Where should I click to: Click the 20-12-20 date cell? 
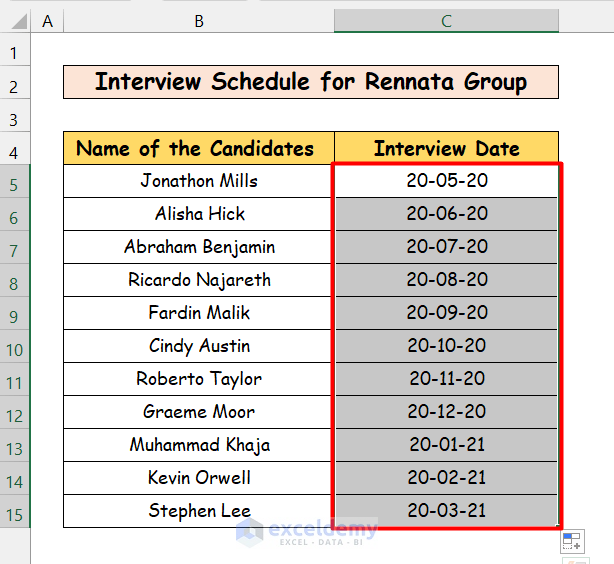tap(446, 412)
